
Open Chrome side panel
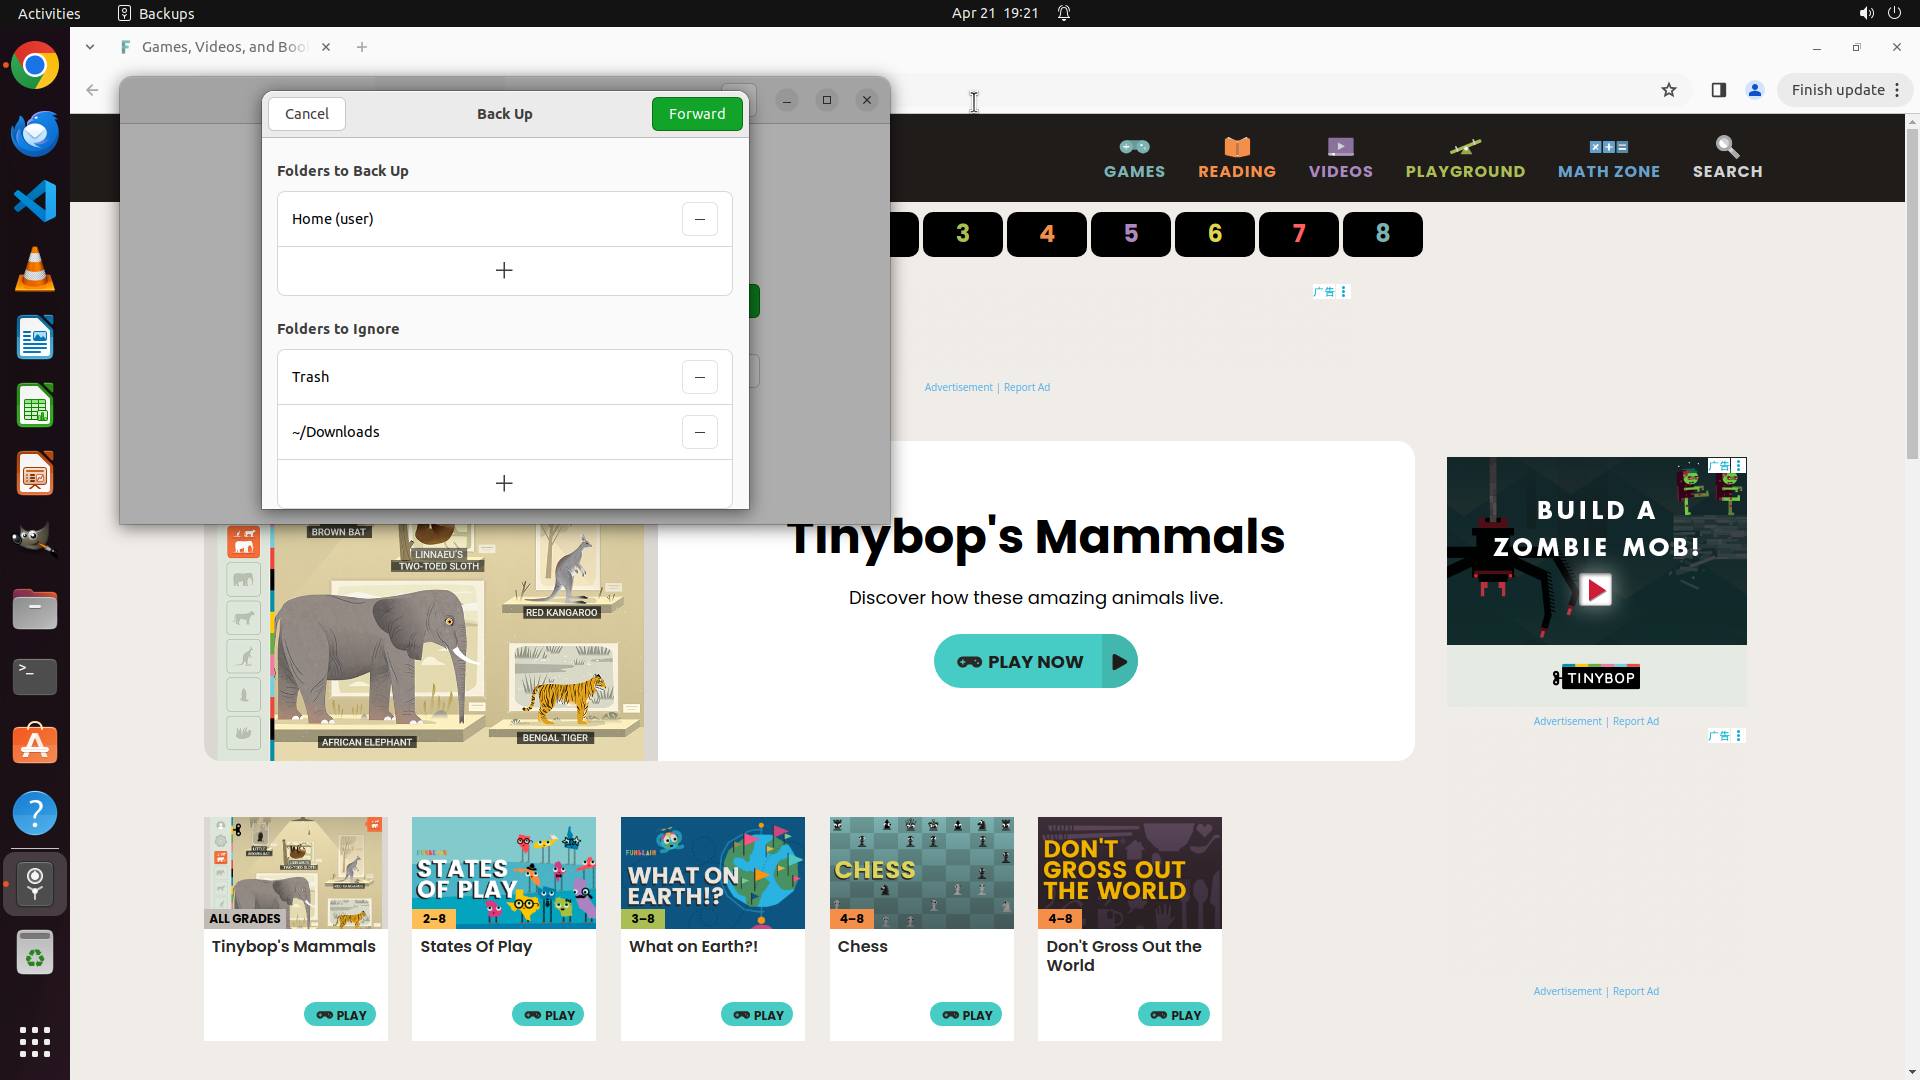(1718, 90)
